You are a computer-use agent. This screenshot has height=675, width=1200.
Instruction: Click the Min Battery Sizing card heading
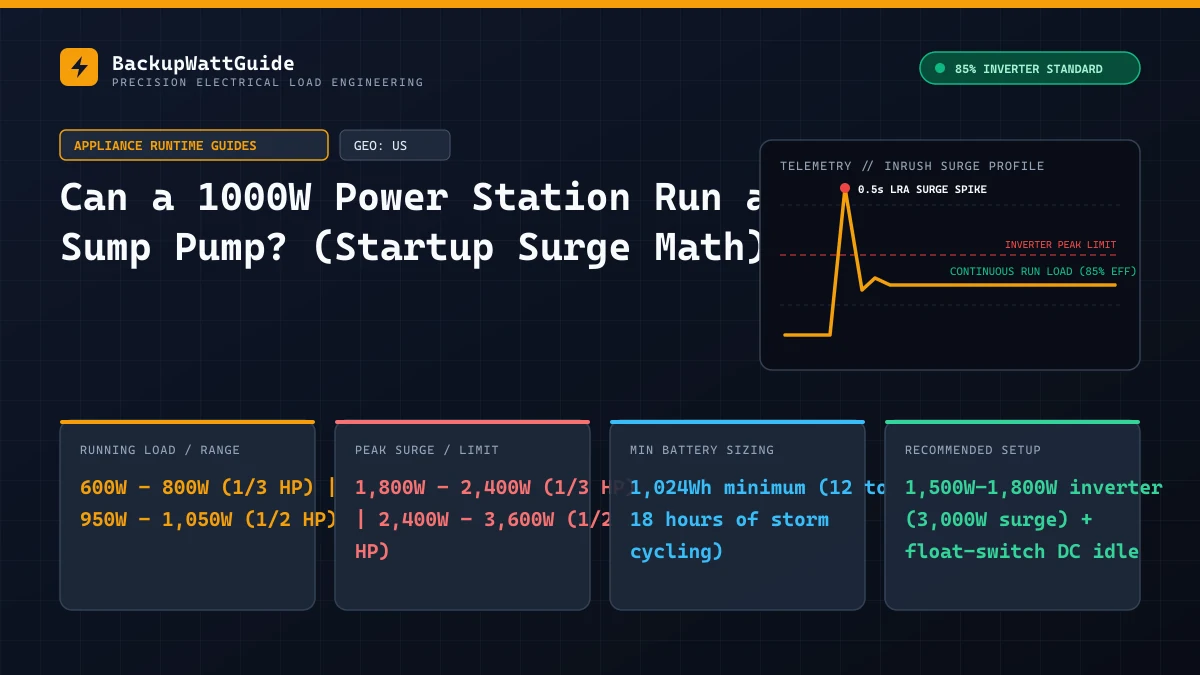tap(702, 450)
